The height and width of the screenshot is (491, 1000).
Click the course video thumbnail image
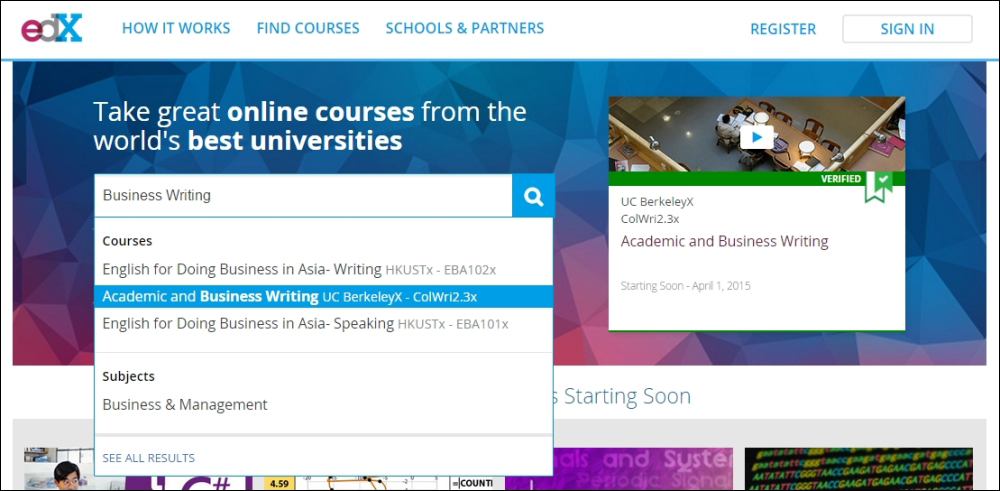[756, 134]
